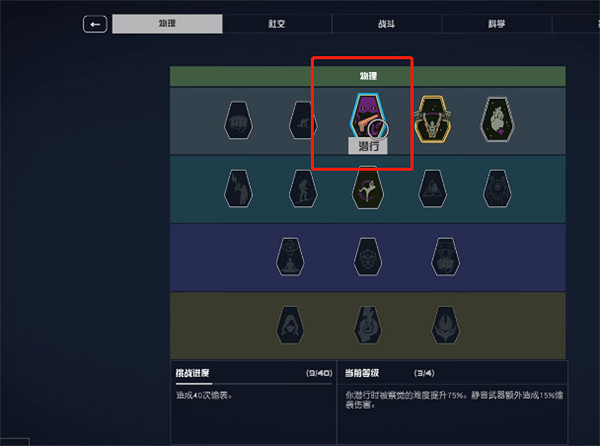Switch to the 社交 skills tab

(x=277, y=24)
